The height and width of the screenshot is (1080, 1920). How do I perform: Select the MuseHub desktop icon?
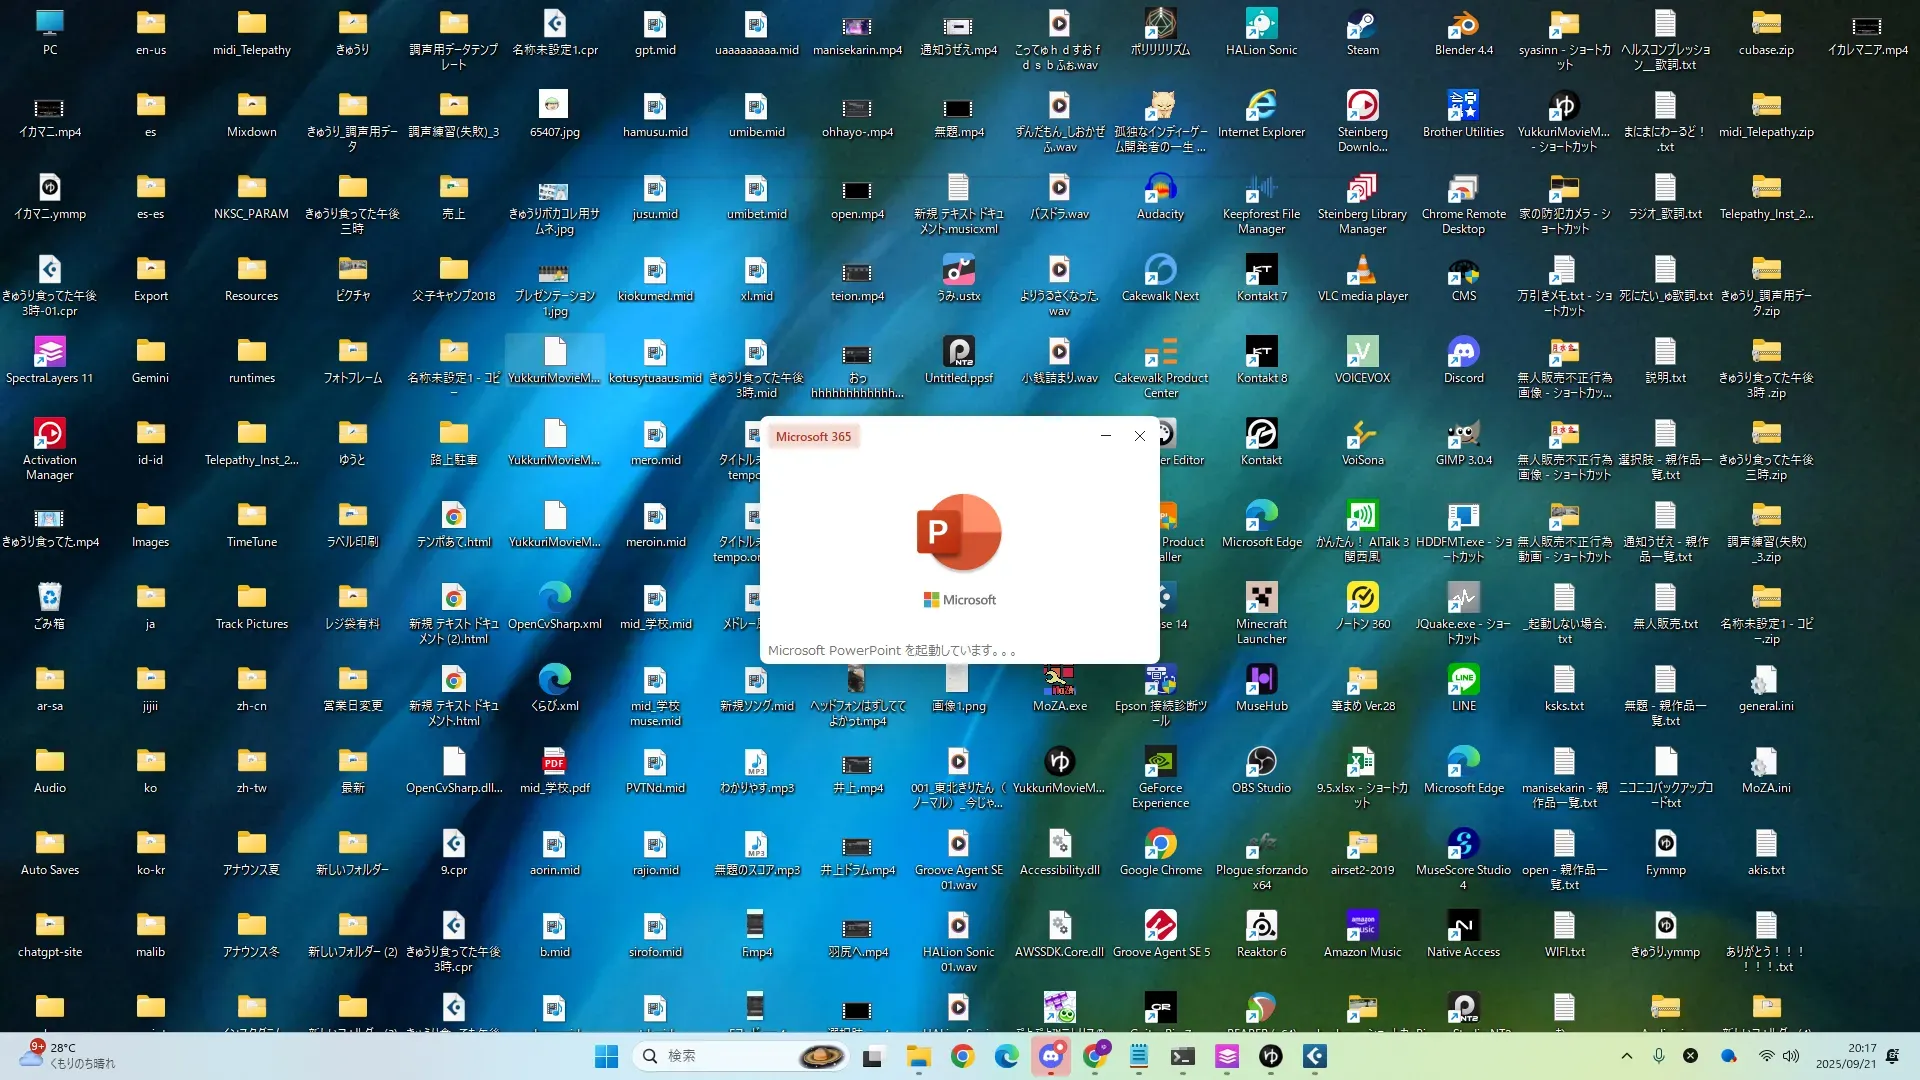point(1261,682)
